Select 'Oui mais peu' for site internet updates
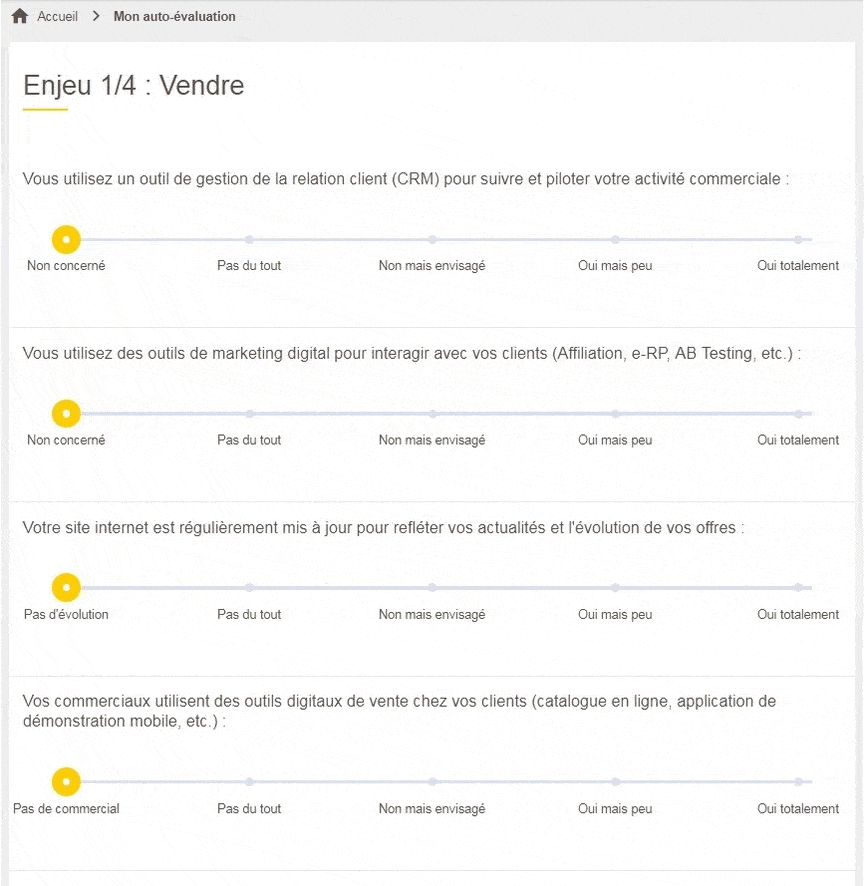864x886 pixels. pos(614,588)
